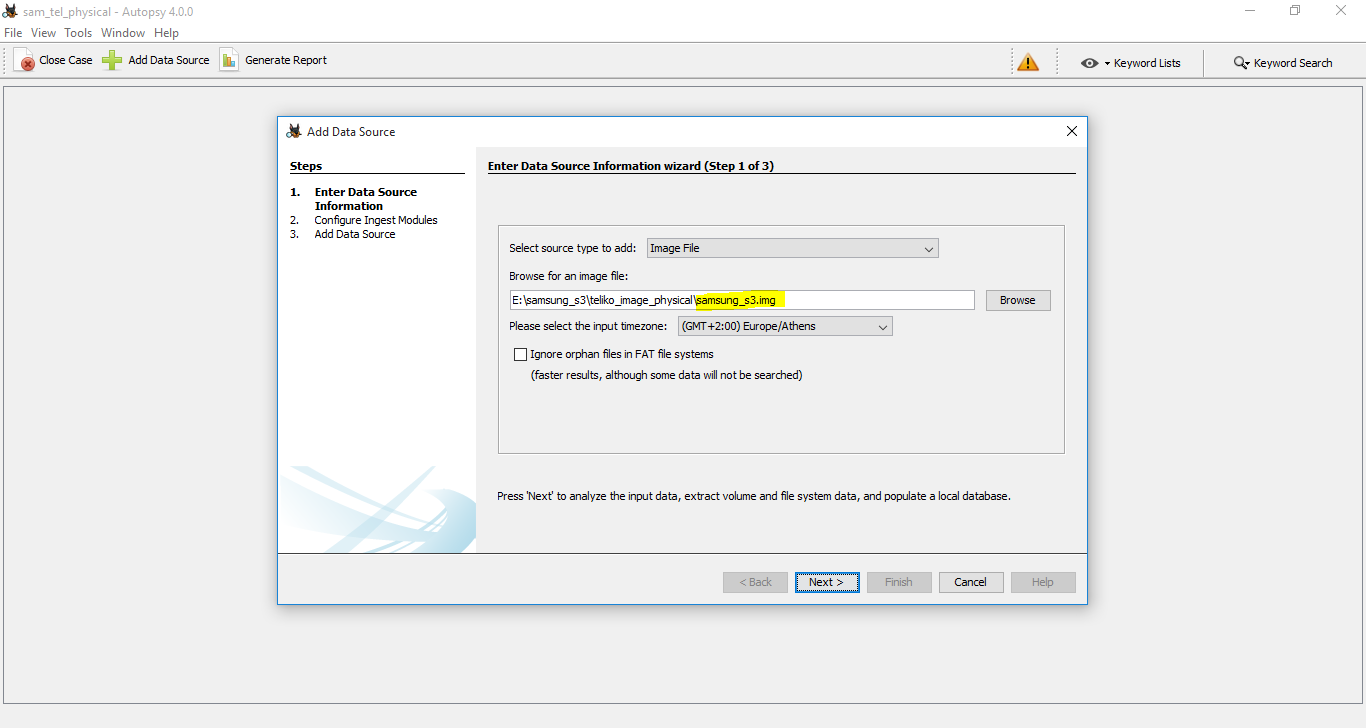Open the input timezone dropdown
Screen dimensions: 1366x728
785,326
